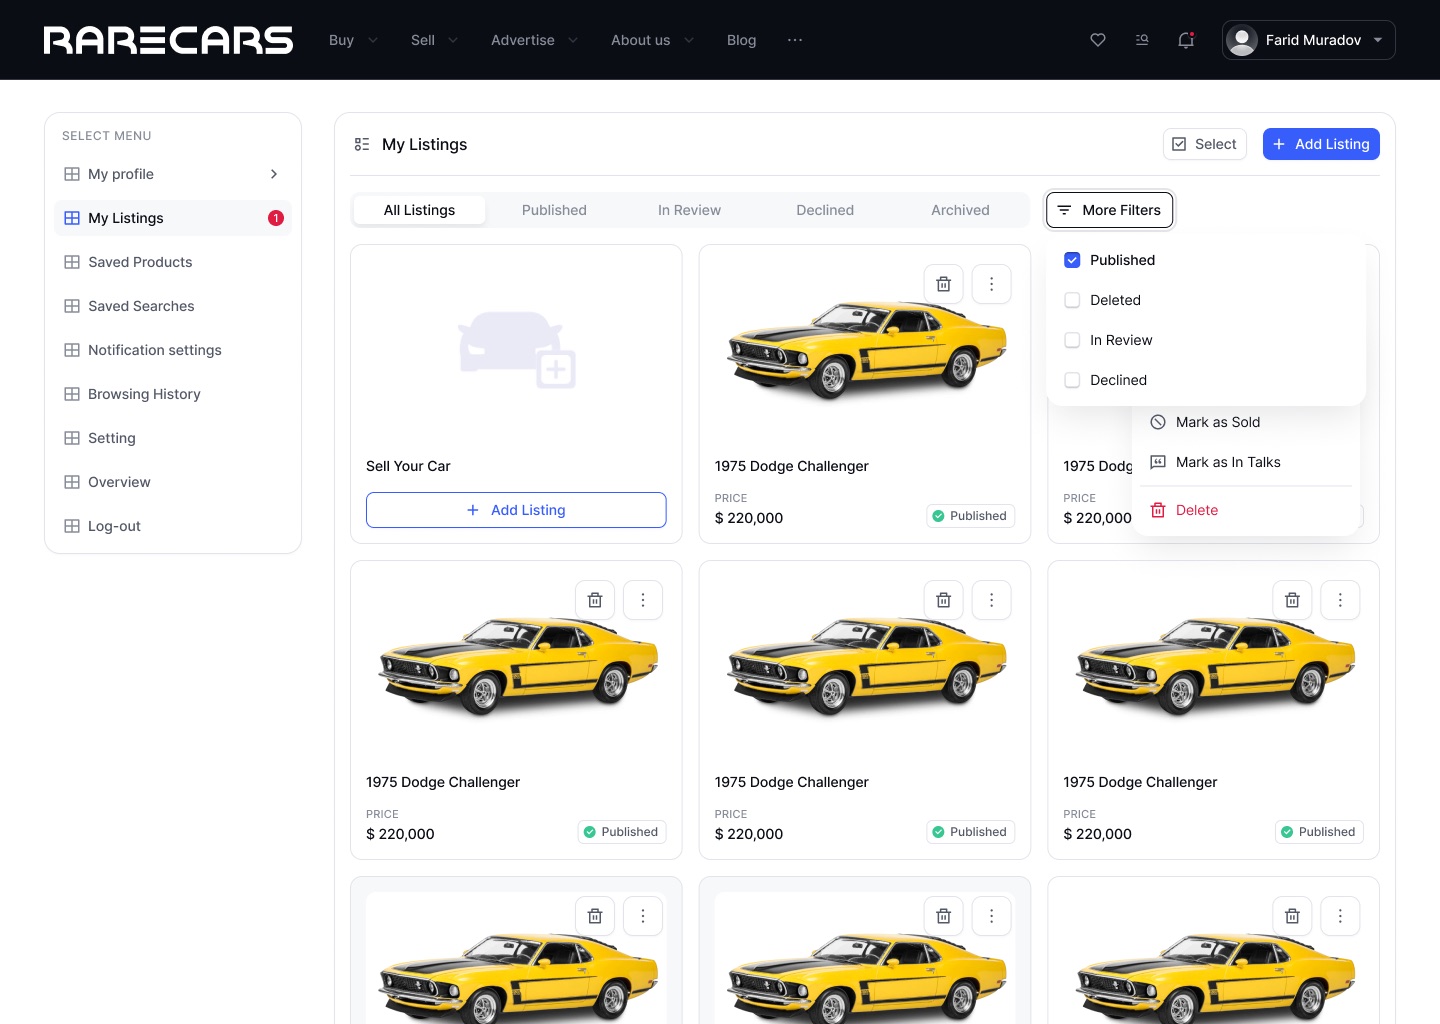Click trash icon on second-row right Challenger card
This screenshot has height=1024, width=1440.
coord(1292,600)
